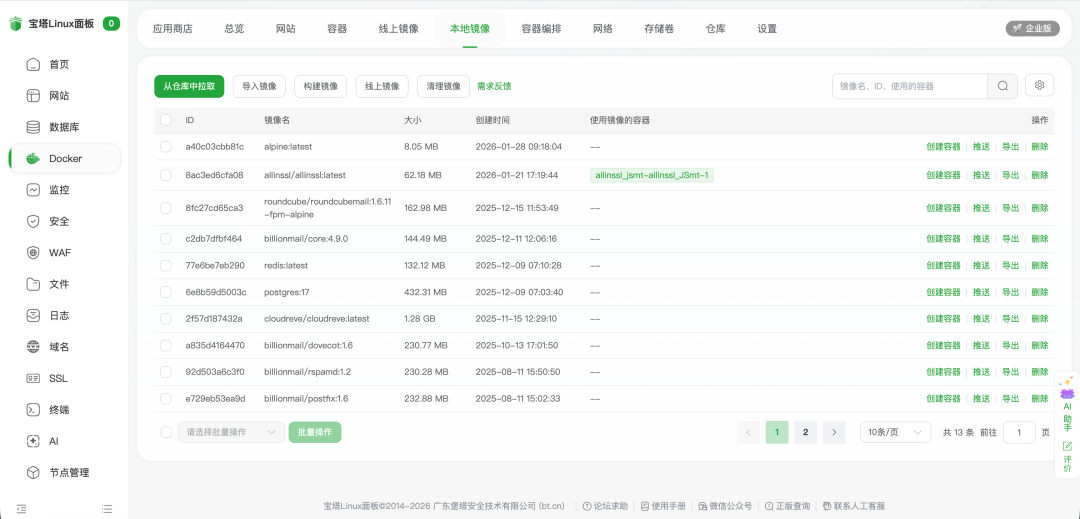Select the Docker whale icon
The image size is (1080, 519).
pyautogui.click(x=33, y=158)
